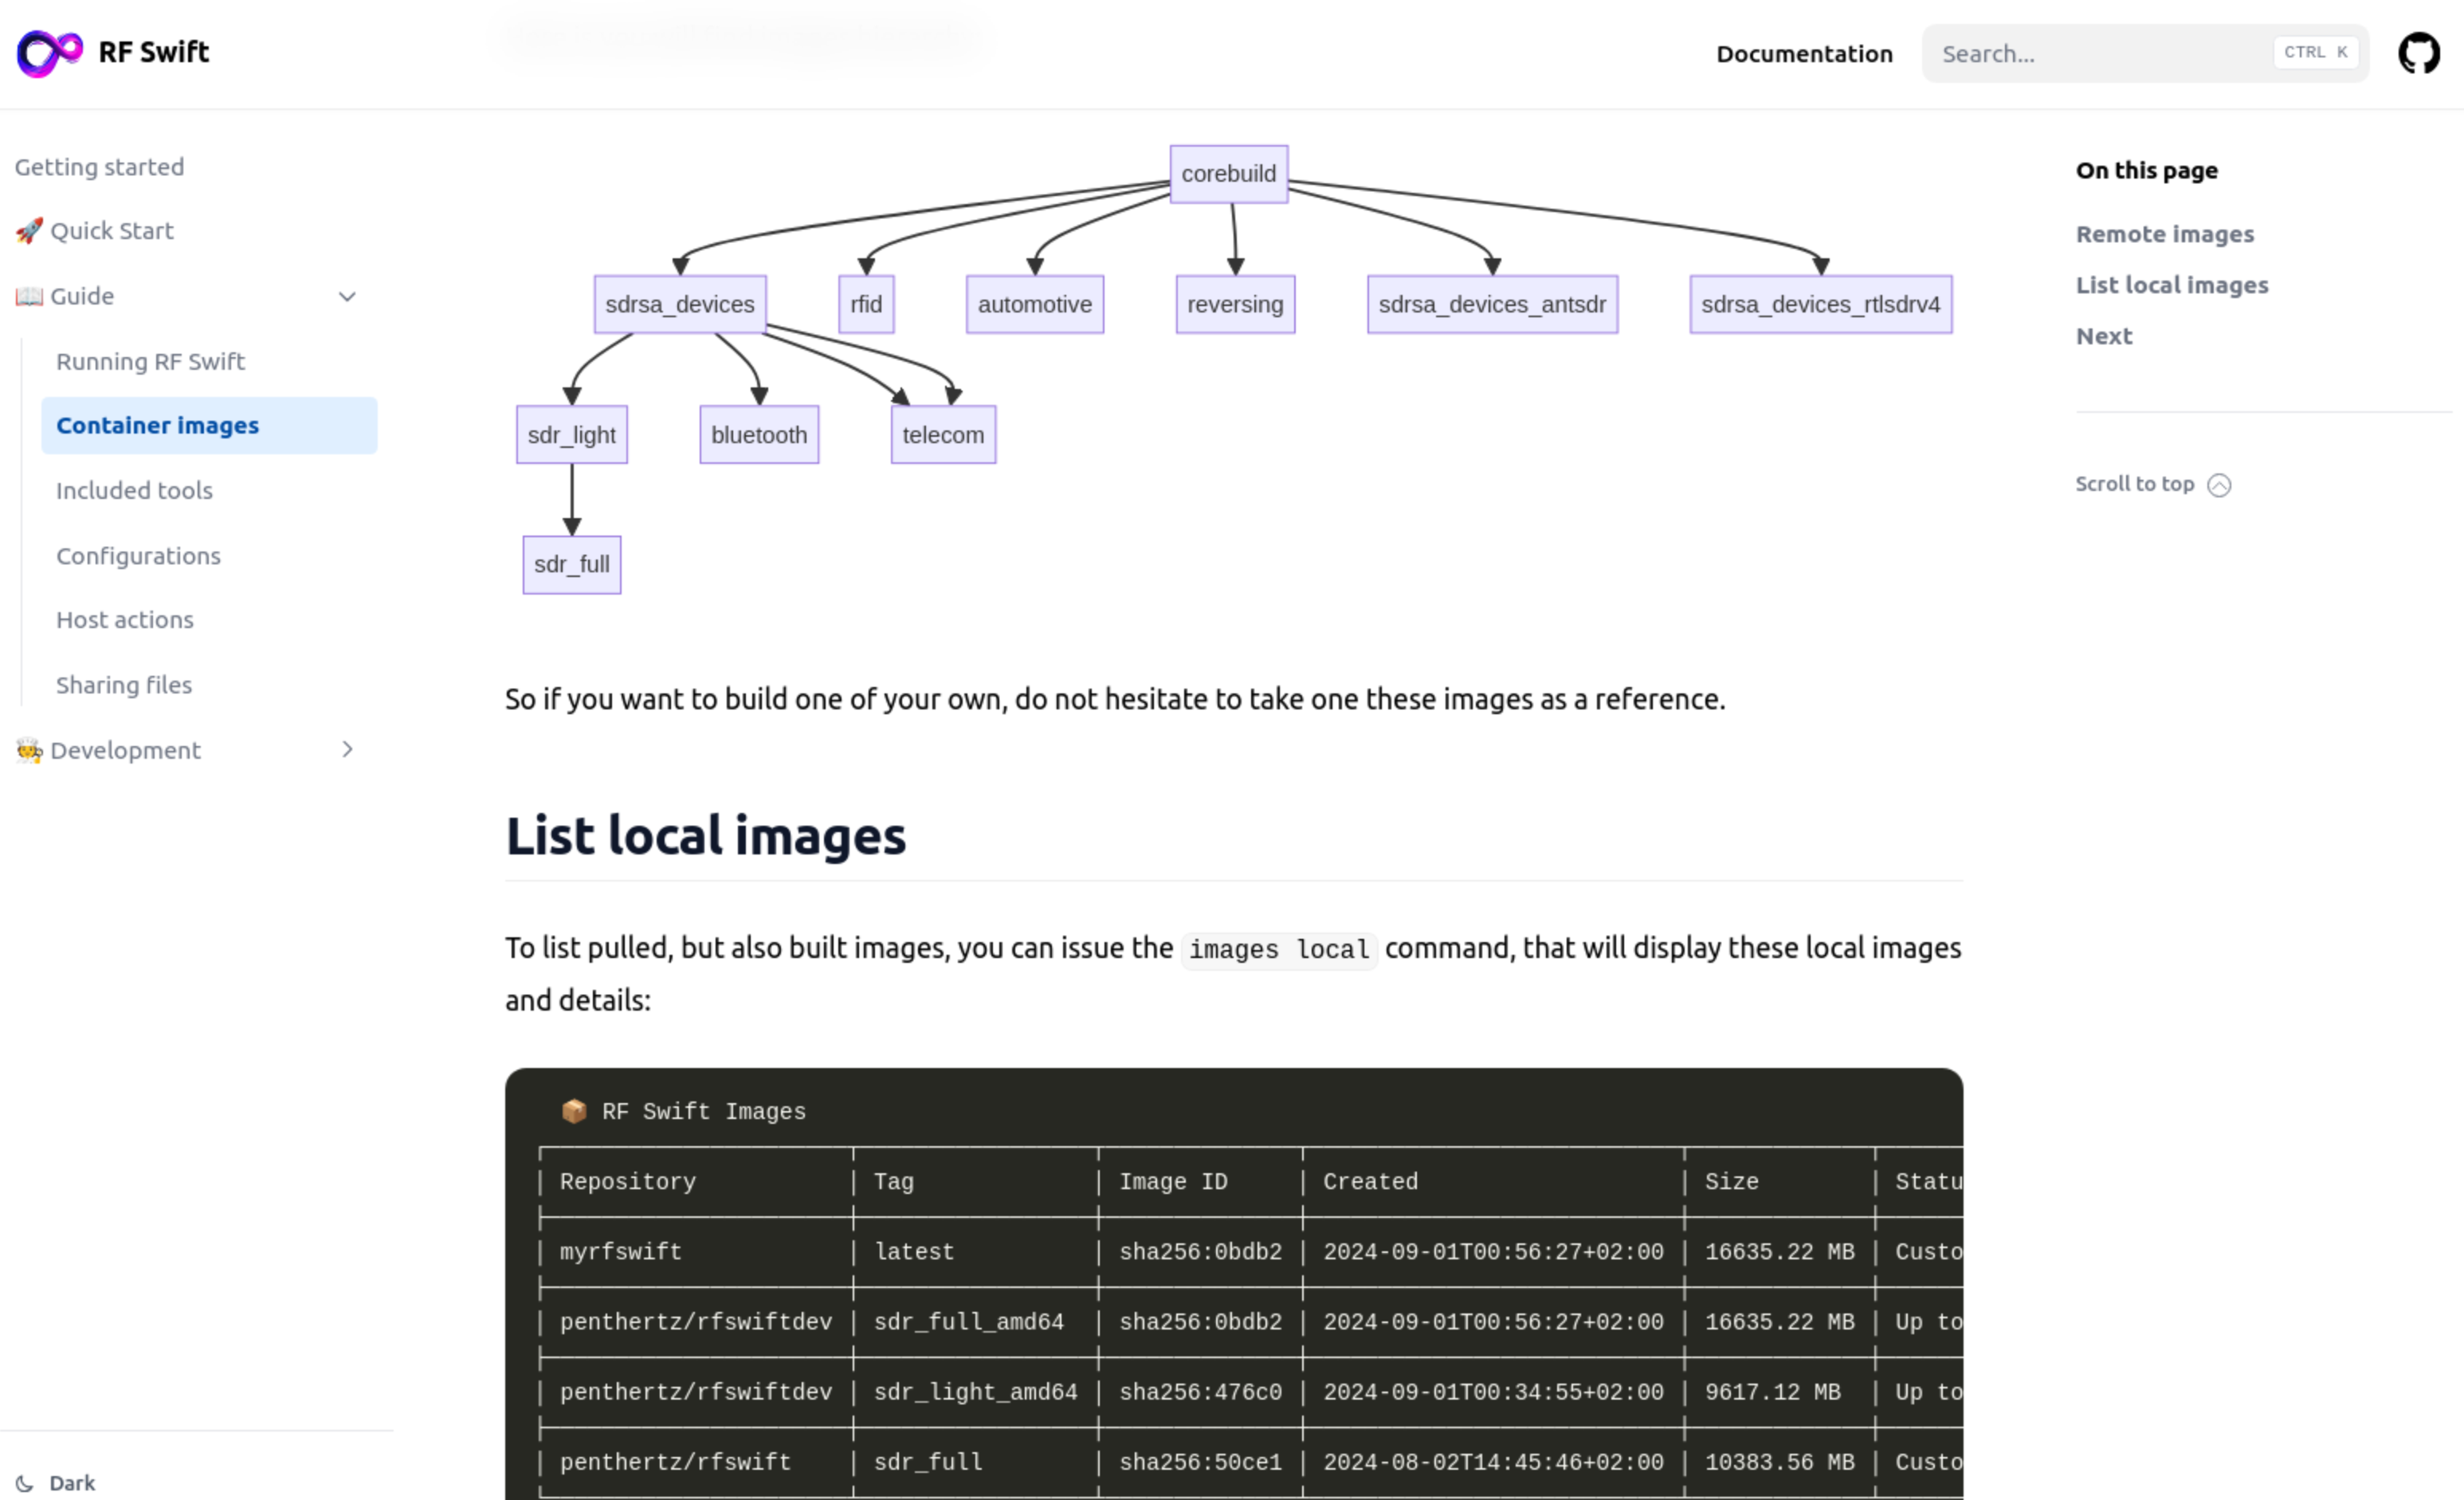2464x1500 pixels.
Task: Click the scroll-to-top circle icon
Action: [x=2219, y=484]
